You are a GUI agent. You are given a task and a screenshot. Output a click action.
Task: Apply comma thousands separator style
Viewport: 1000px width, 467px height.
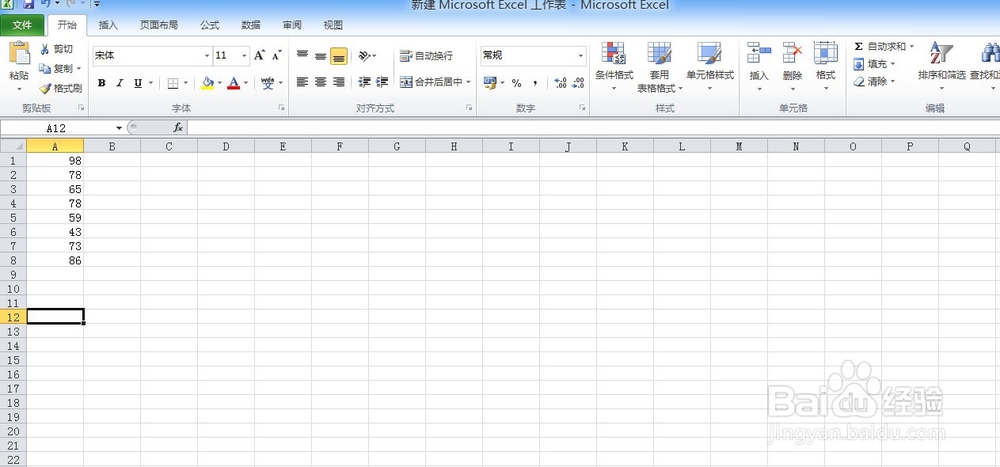(x=535, y=83)
